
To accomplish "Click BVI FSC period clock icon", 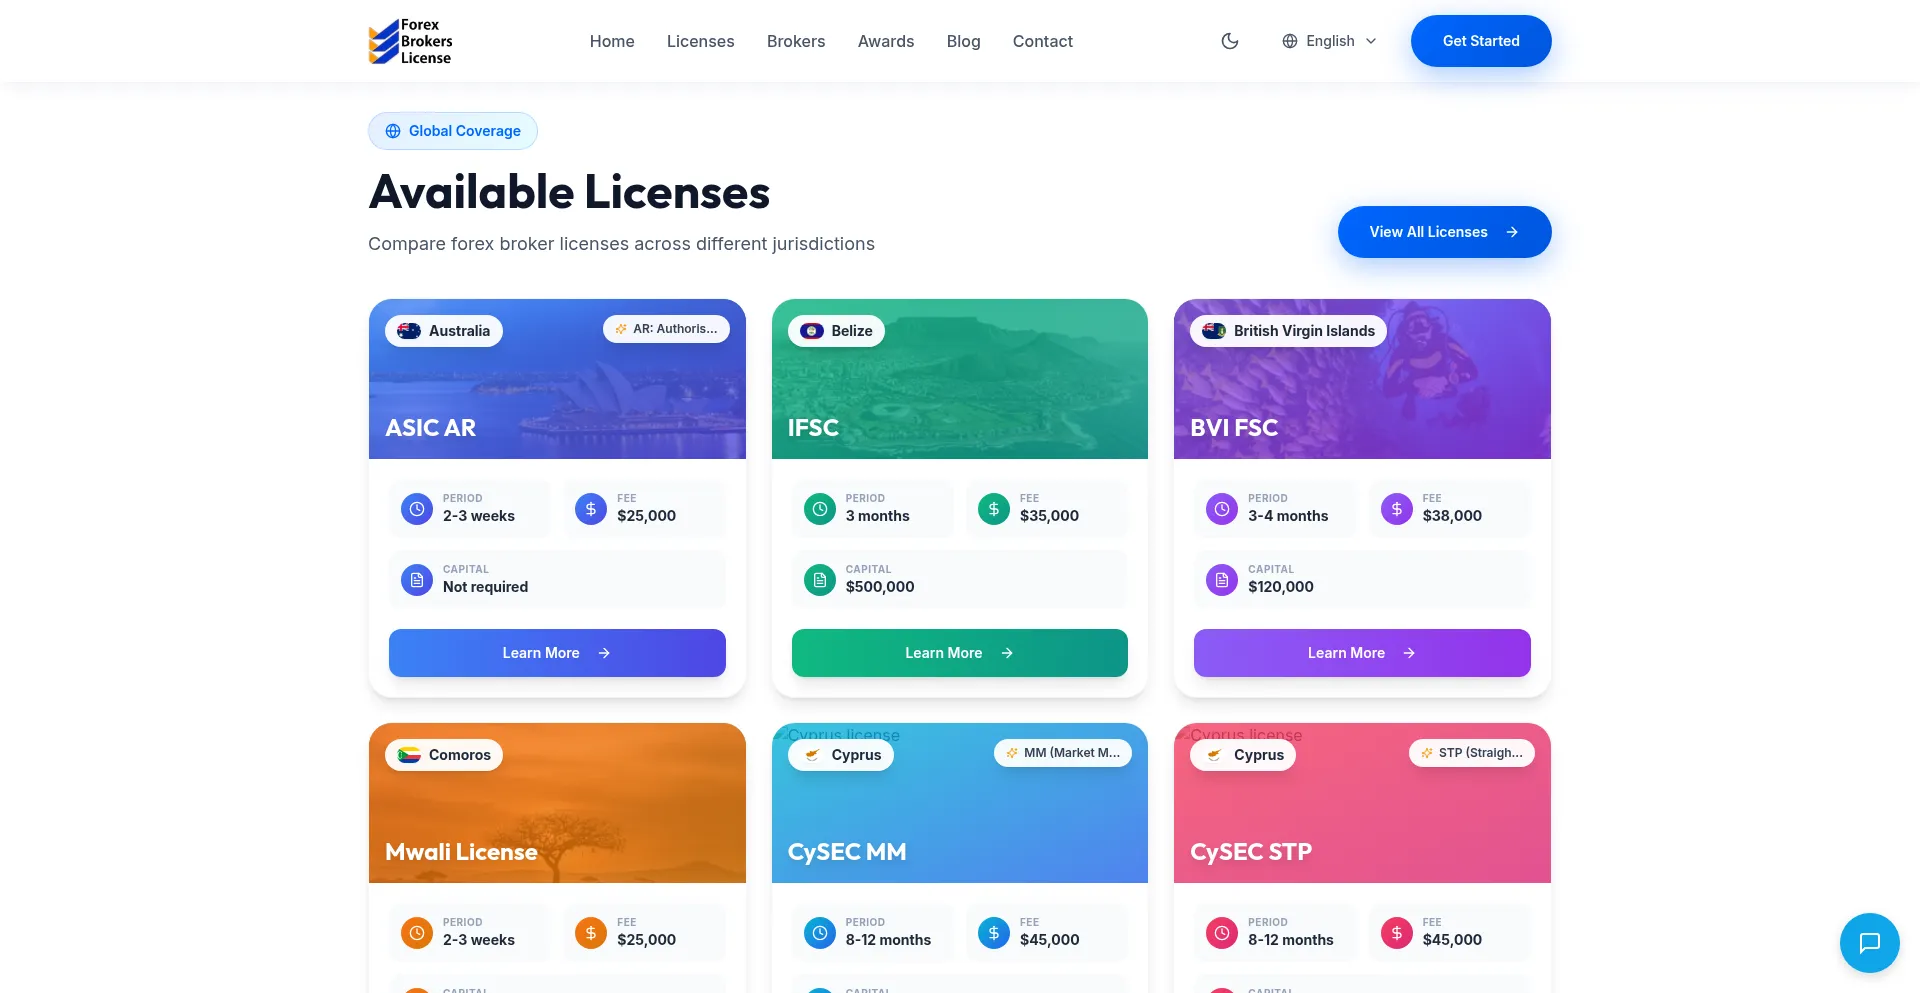I will pos(1222,509).
